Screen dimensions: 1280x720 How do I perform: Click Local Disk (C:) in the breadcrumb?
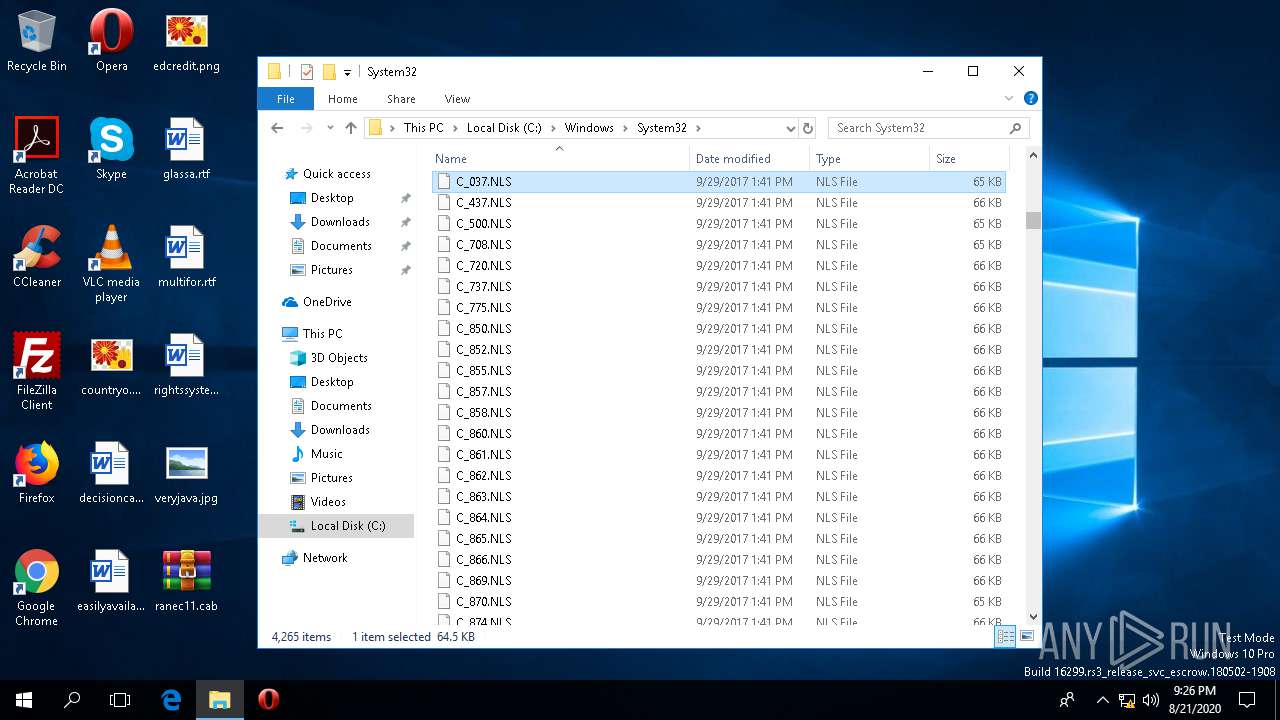(x=504, y=128)
